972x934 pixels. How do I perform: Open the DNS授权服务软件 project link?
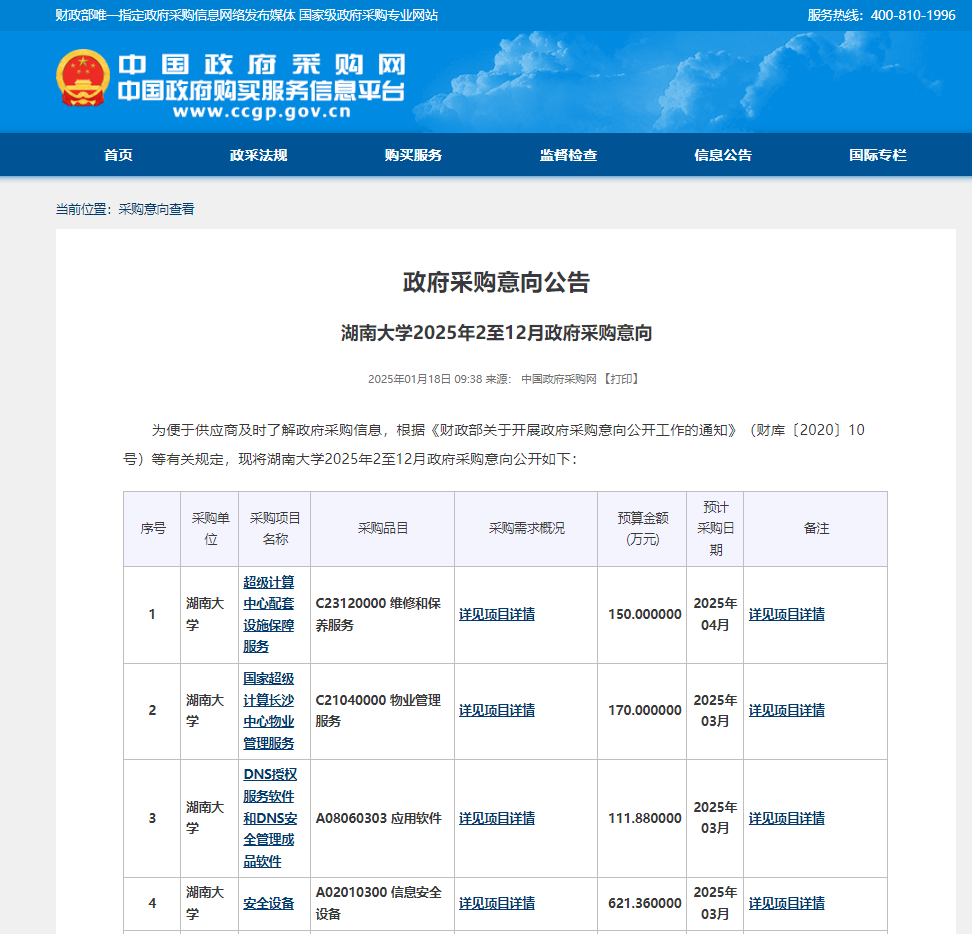click(270, 818)
